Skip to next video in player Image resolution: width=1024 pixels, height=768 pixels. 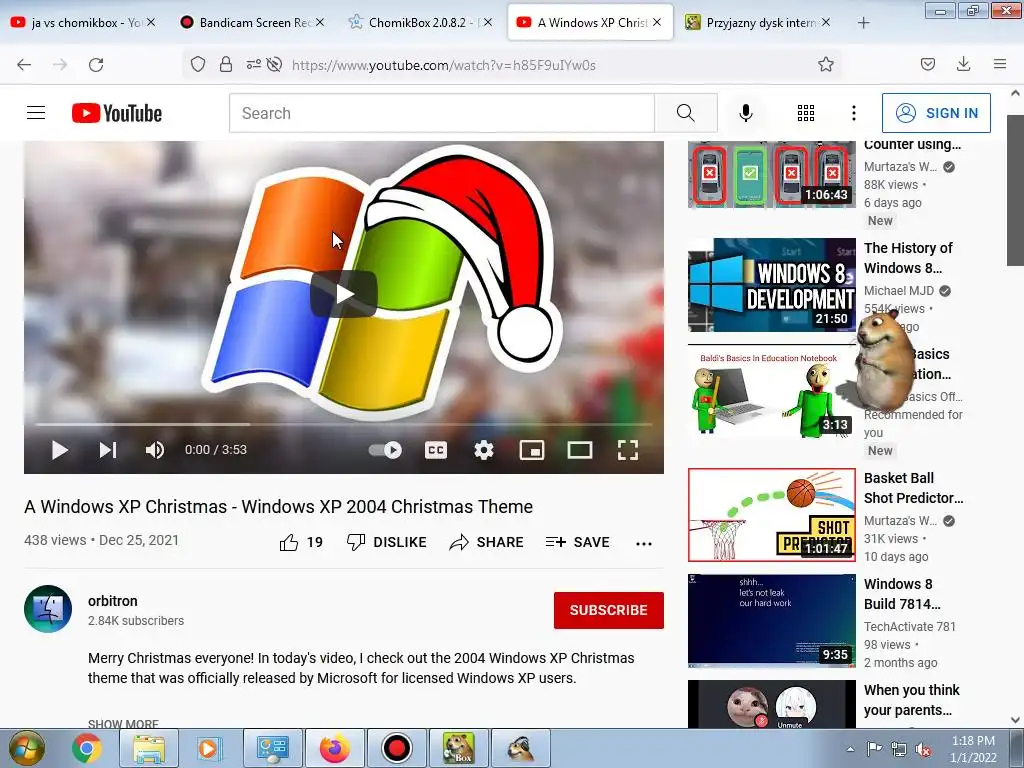pyautogui.click(x=108, y=450)
